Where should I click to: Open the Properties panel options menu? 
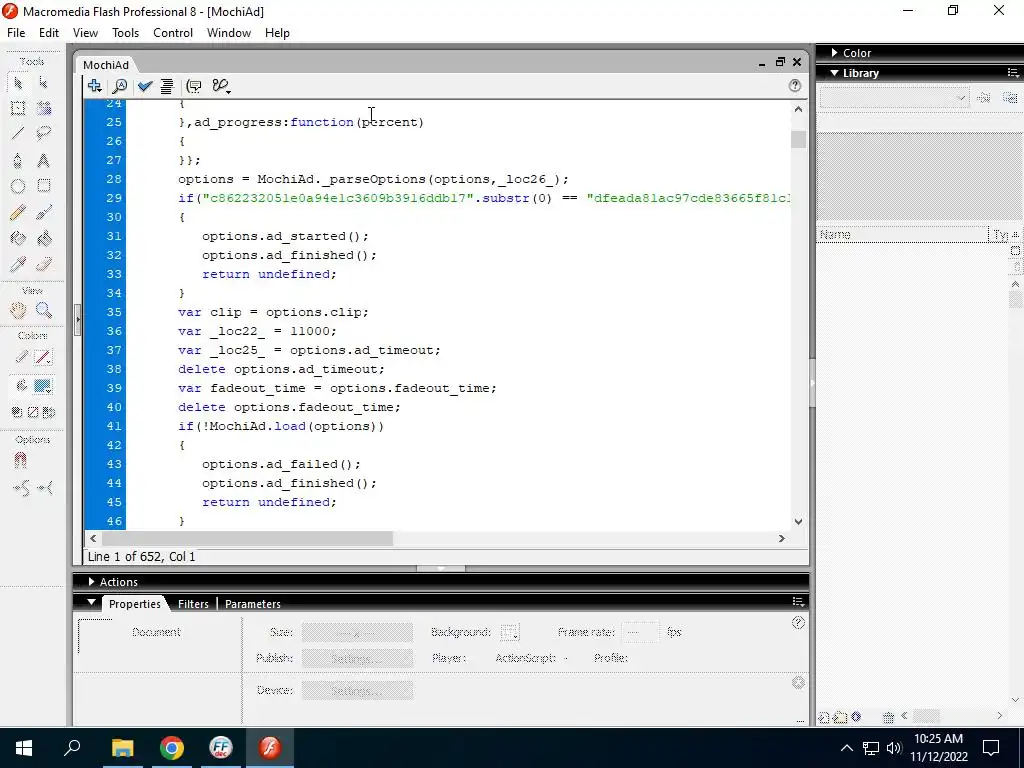tap(798, 601)
